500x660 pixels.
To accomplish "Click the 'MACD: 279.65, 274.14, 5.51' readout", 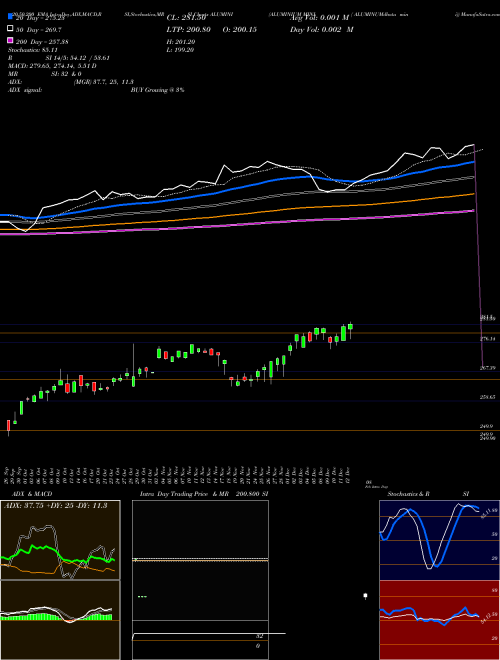I will [x=52, y=66].
